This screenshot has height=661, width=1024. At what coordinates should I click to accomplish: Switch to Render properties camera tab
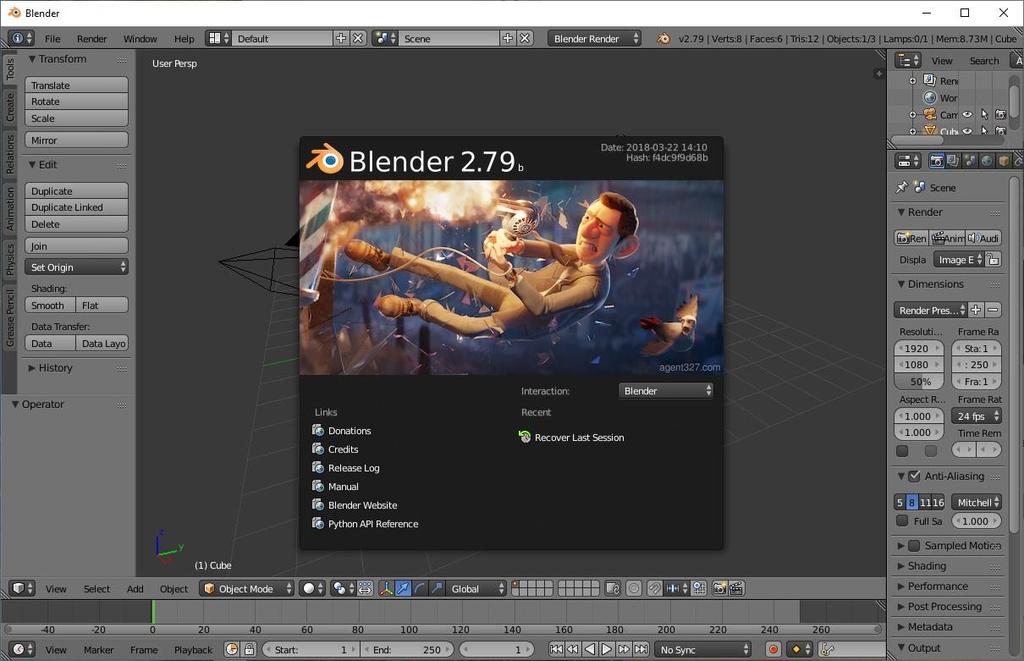point(936,161)
